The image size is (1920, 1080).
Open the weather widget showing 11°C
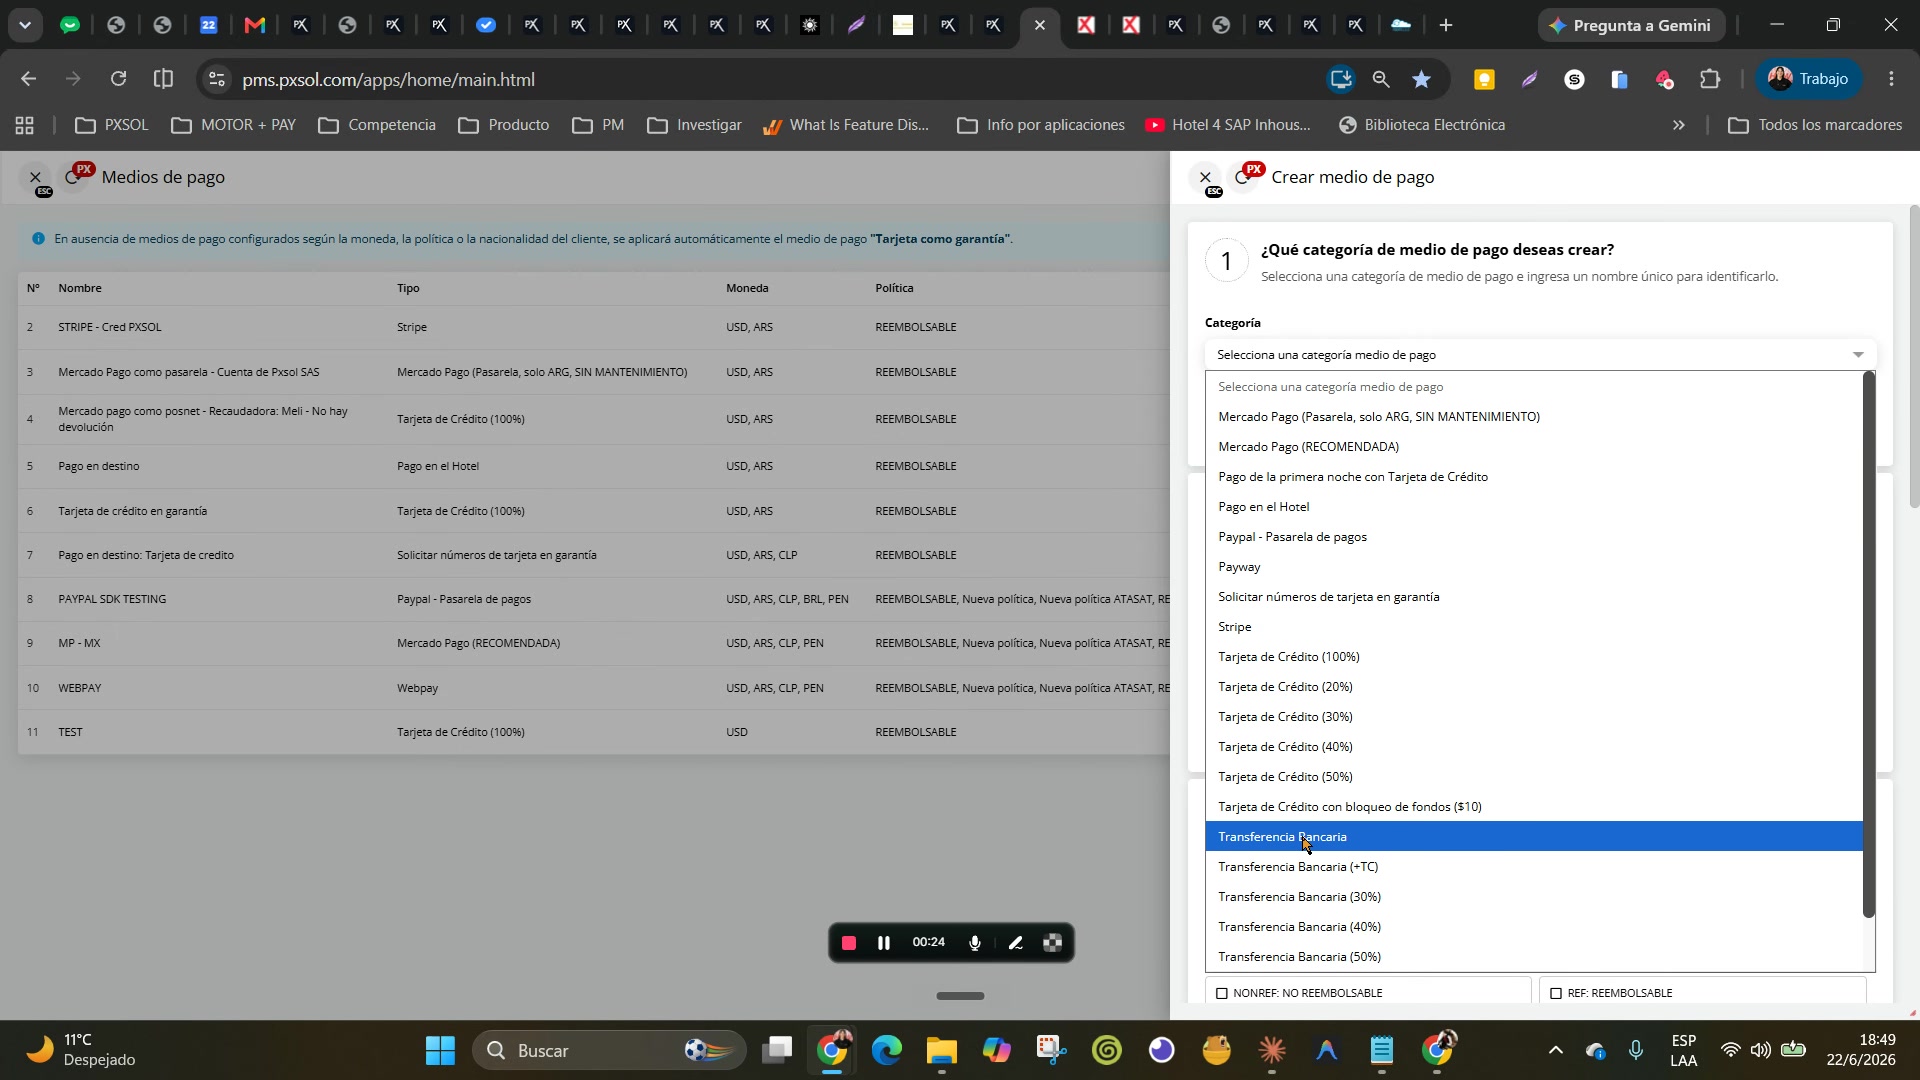tap(80, 1050)
